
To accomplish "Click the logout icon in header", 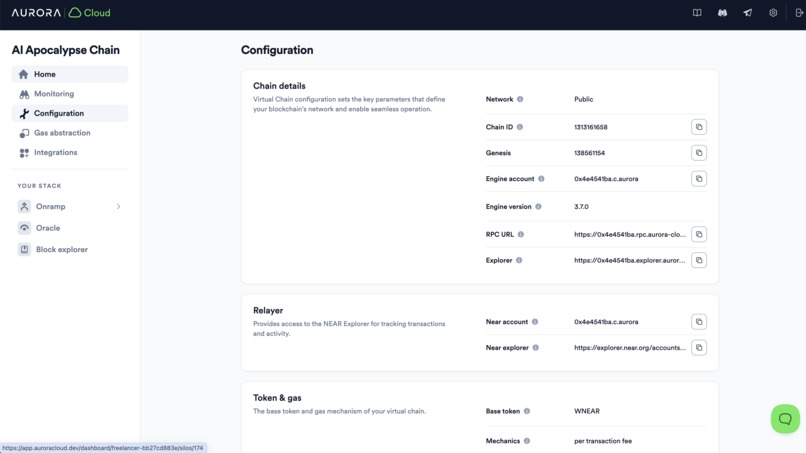I will pos(799,13).
